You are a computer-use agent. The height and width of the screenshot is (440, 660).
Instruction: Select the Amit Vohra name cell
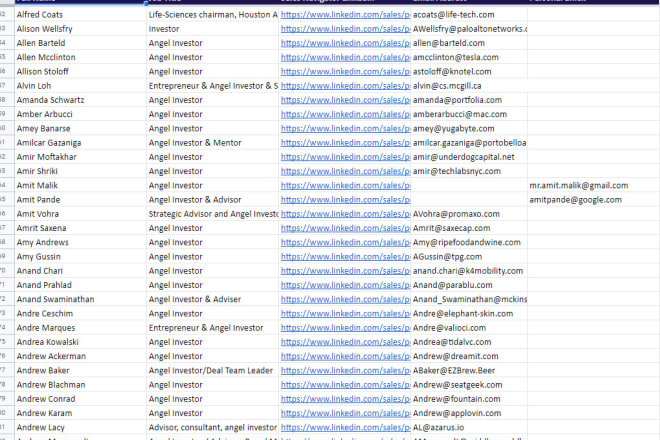click(x=80, y=214)
